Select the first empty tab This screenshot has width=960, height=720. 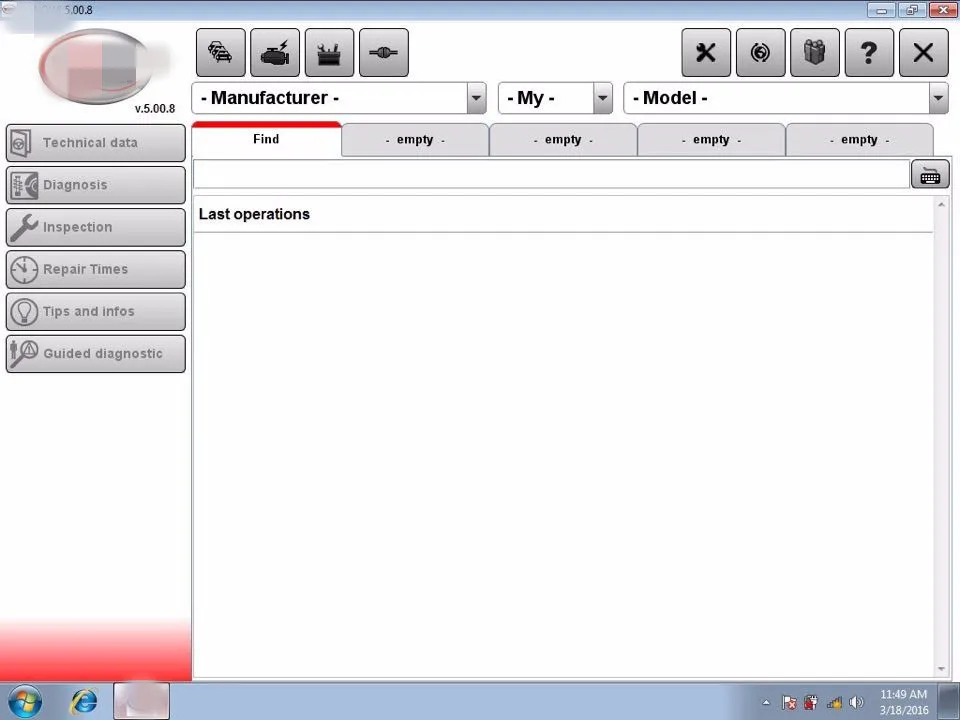pyautogui.click(x=414, y=139)
